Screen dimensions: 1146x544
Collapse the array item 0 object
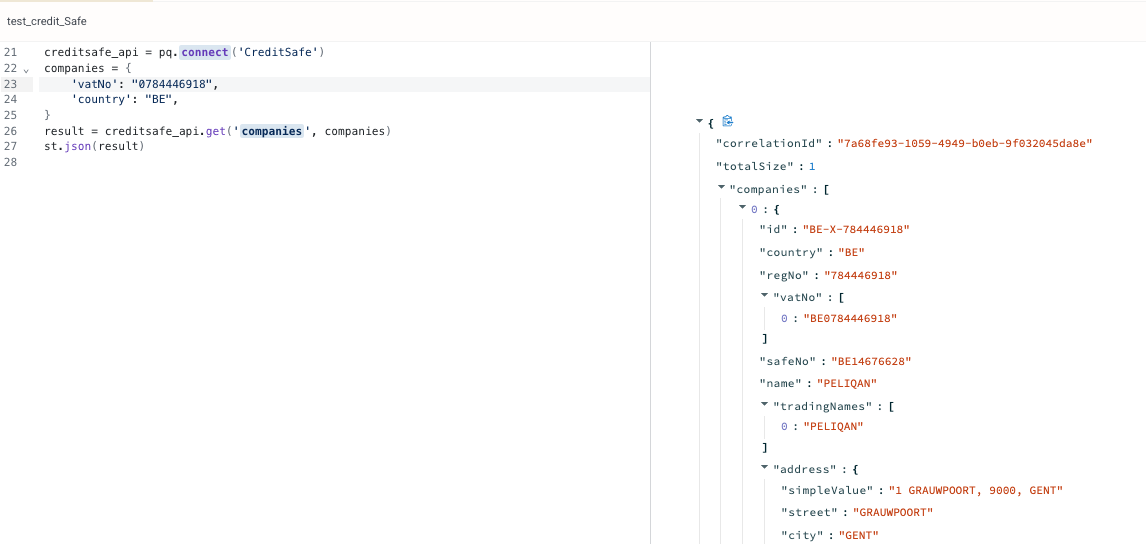click(x=744, y=208)
